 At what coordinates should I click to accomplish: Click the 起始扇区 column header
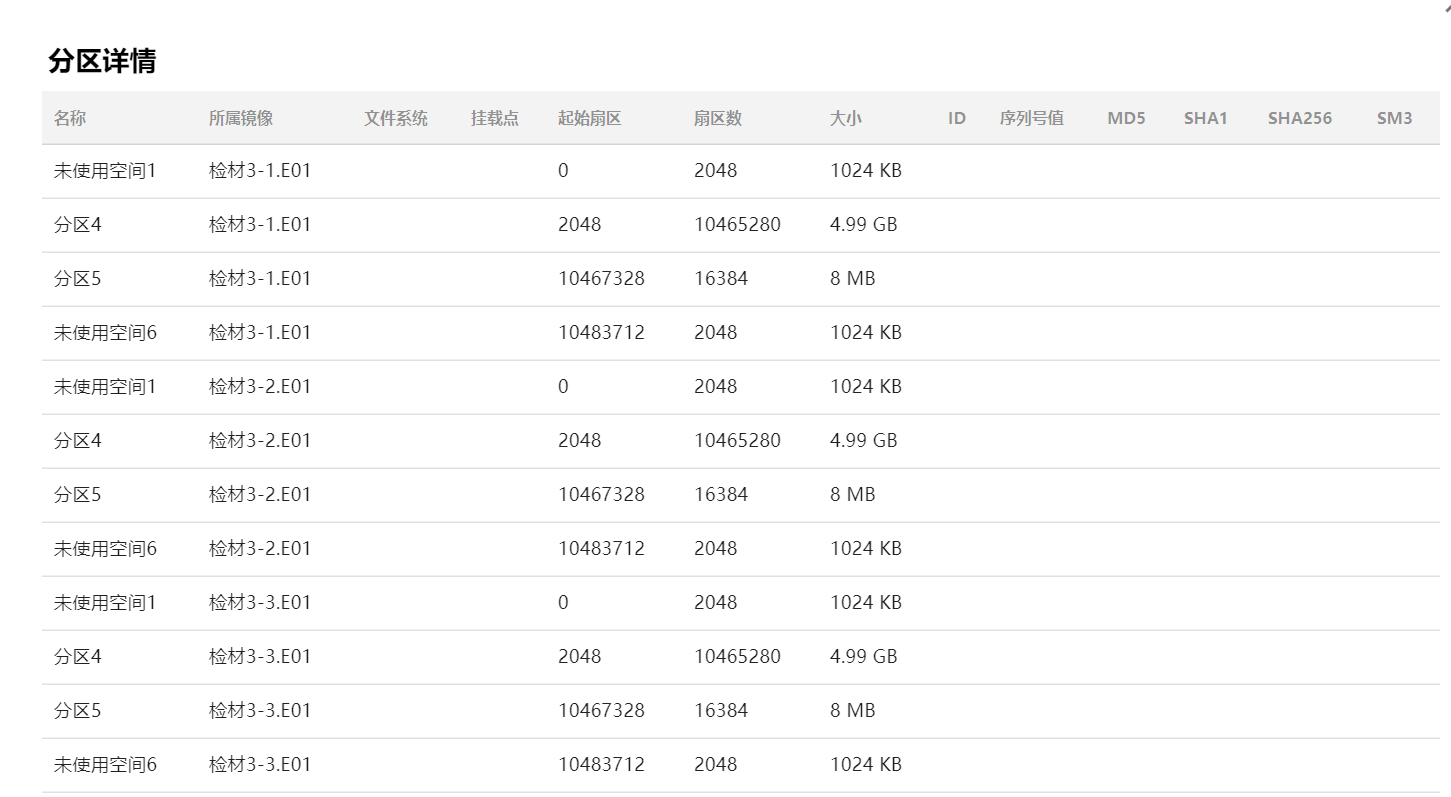[590, 118]
